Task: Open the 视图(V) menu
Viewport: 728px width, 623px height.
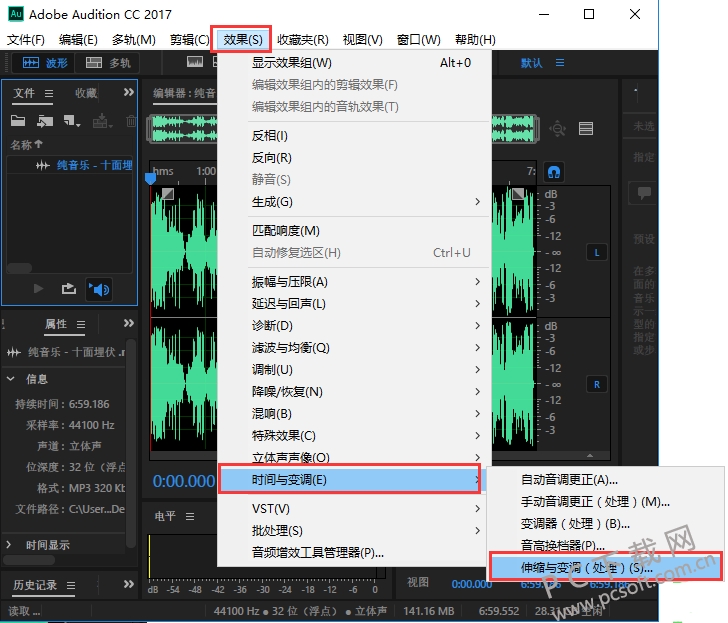Action: coord(362,40)
